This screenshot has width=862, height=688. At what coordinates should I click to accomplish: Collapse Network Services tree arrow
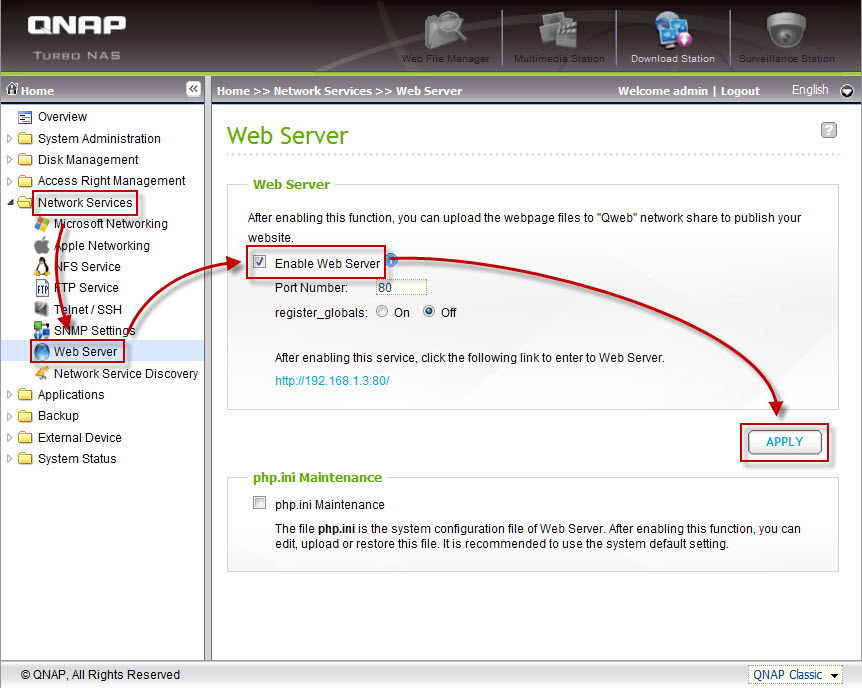click(10, 202)
